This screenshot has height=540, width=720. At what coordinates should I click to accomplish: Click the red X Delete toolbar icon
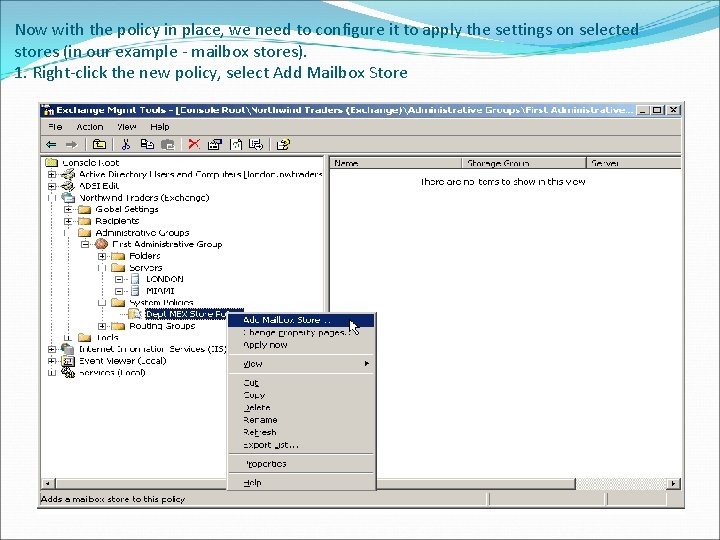tap(194, 145)
